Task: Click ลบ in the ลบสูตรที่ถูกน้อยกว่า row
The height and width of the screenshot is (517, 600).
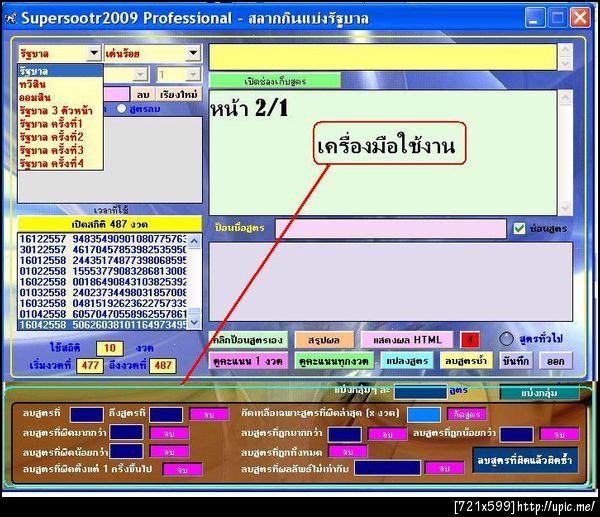Action: 559,434
